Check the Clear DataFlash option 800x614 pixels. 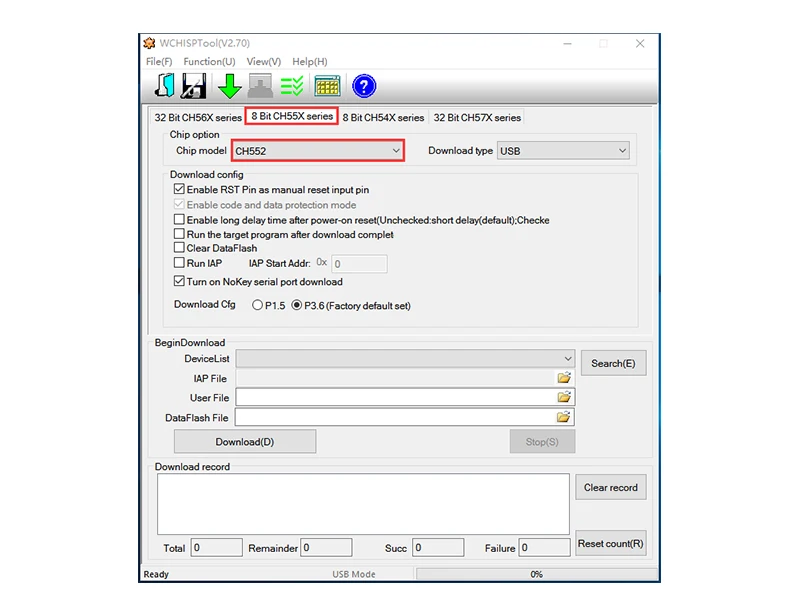(x=179, y=248)
